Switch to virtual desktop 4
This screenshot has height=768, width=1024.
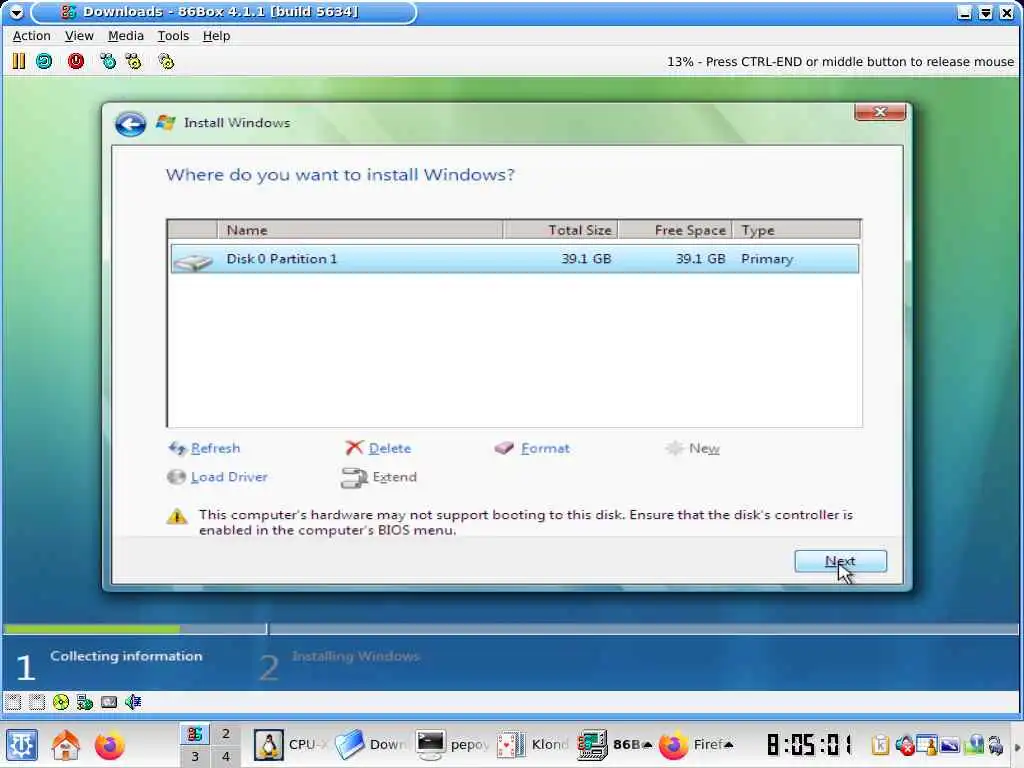(x=225, y=756)
